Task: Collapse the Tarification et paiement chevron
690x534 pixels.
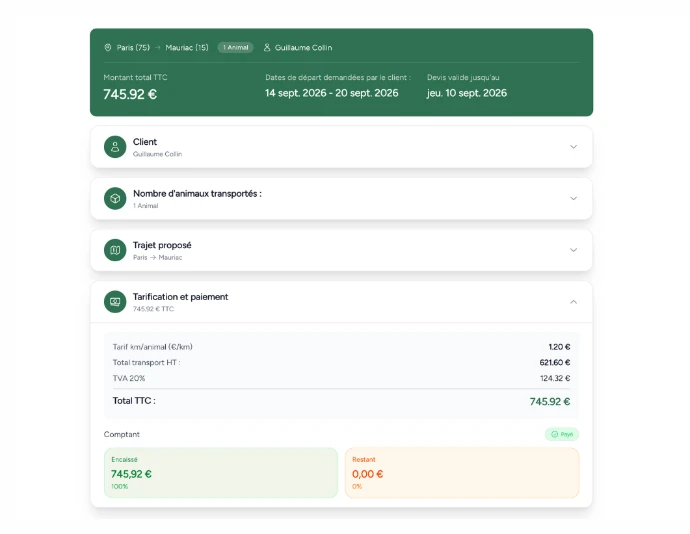Action: 573,302
